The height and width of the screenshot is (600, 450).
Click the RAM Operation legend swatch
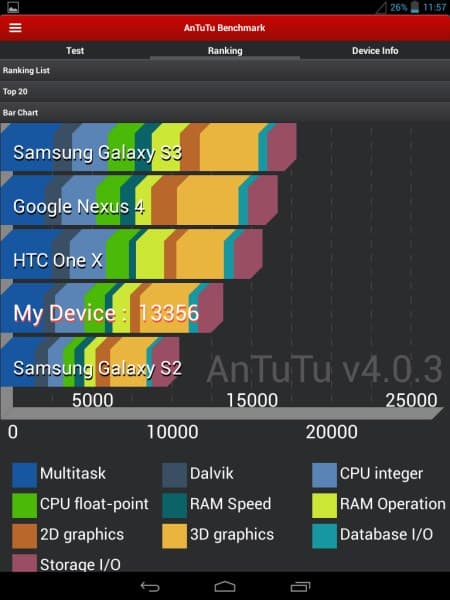click(324, 505)
